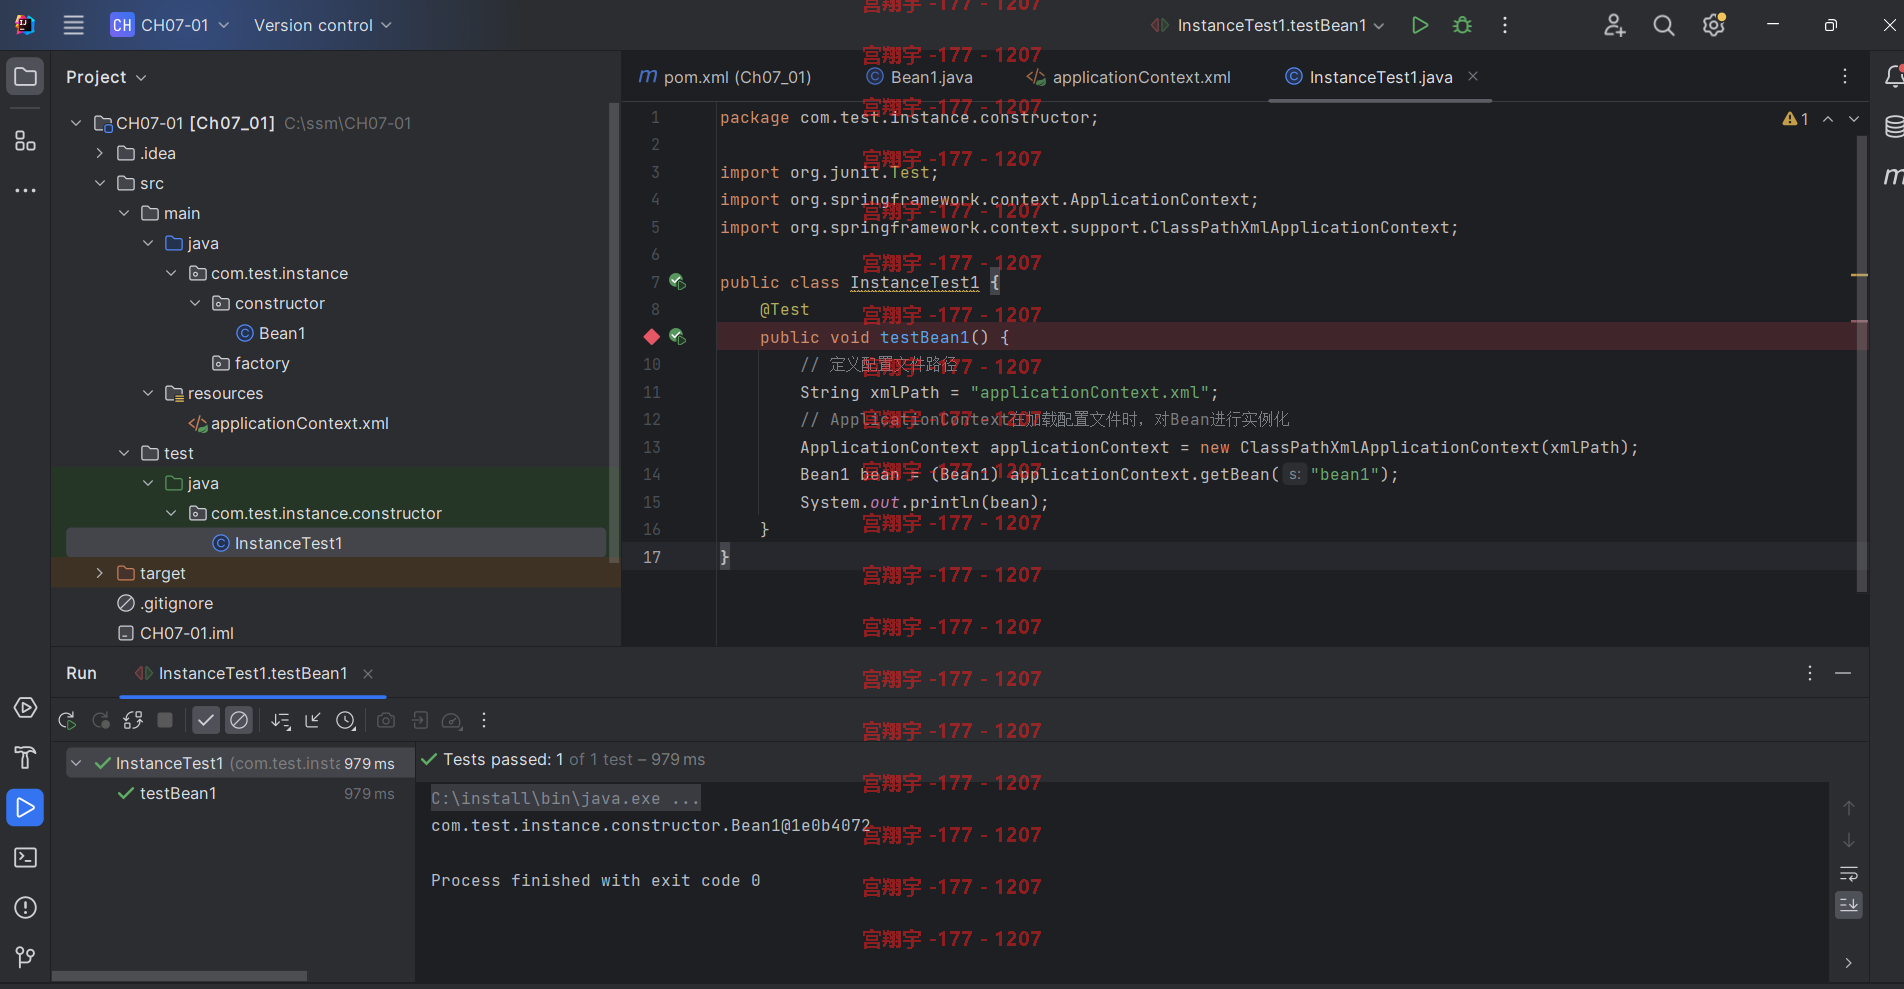Start debugging with the bug icon
Screen dimensions: 1904x989
point(1462,25)
